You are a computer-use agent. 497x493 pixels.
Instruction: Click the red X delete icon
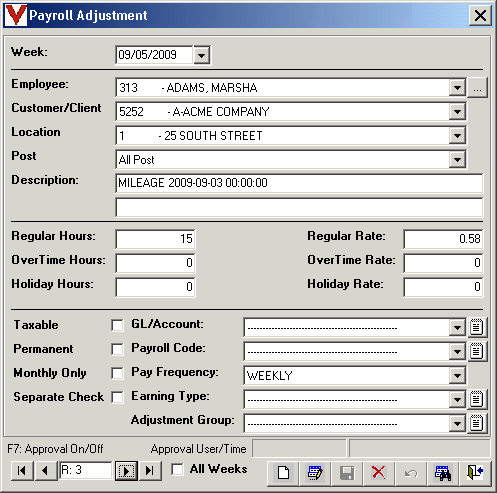(379, 473)
